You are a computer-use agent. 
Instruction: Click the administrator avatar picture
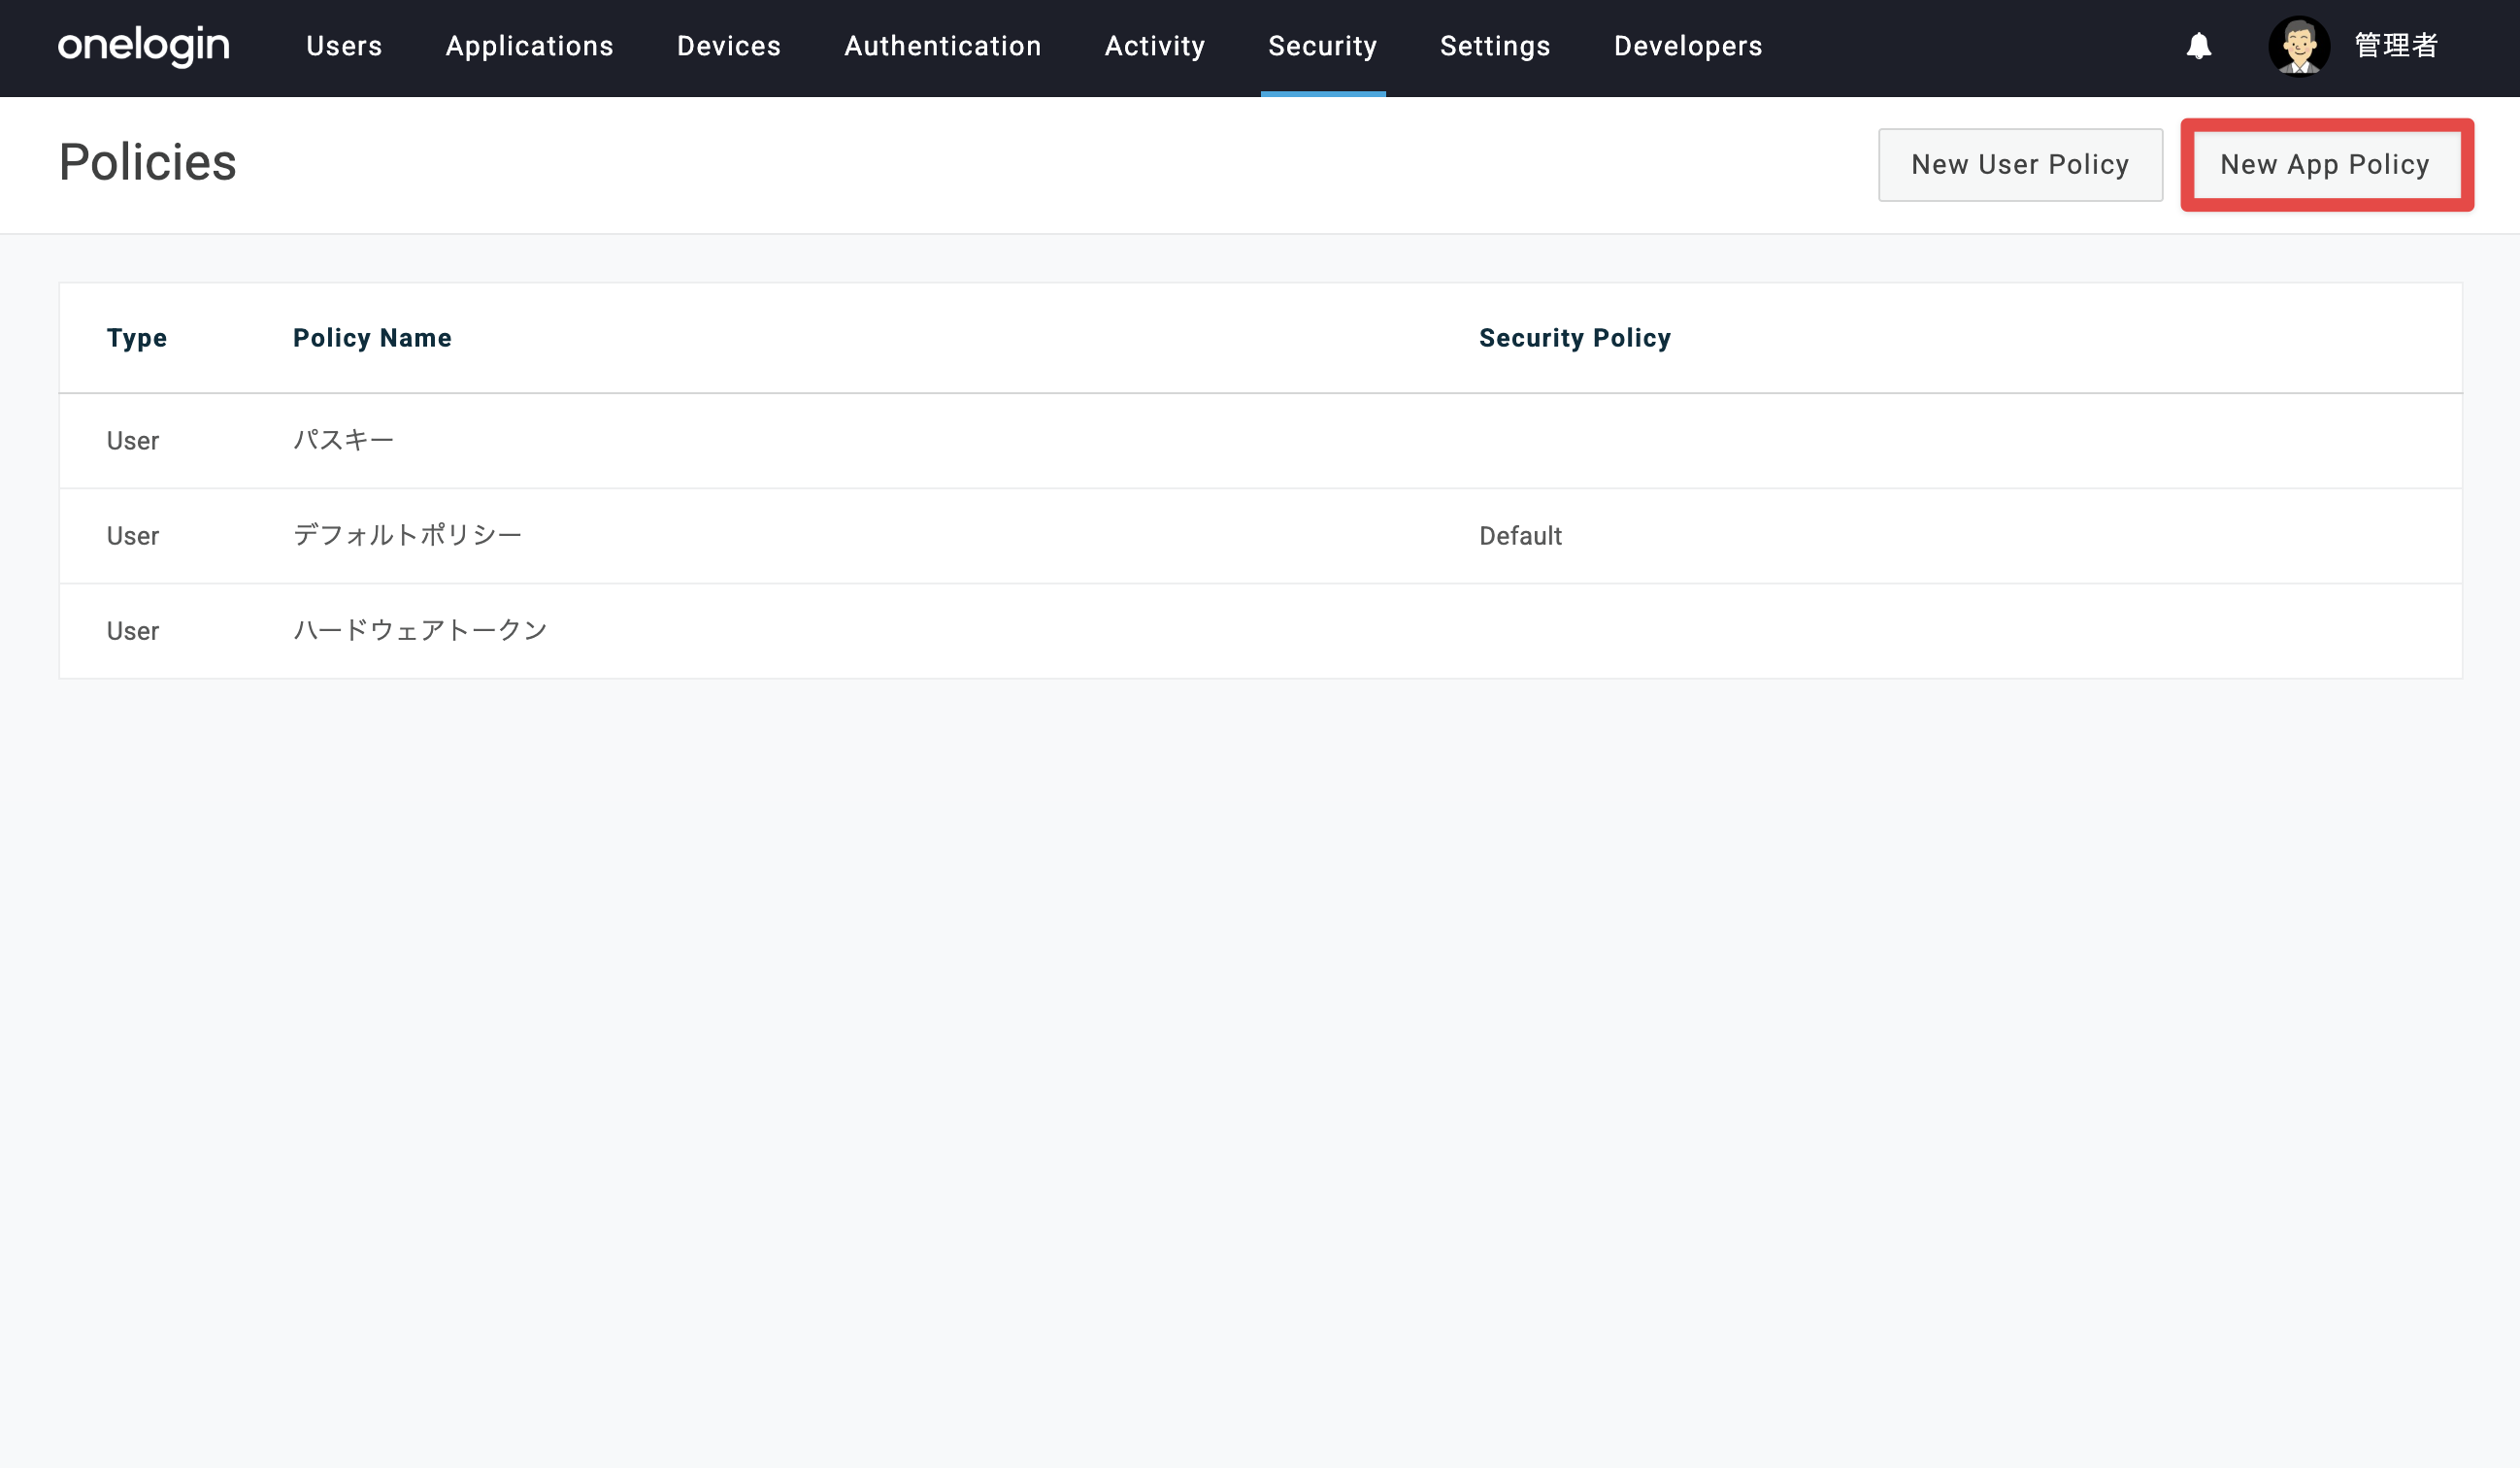2299,46
